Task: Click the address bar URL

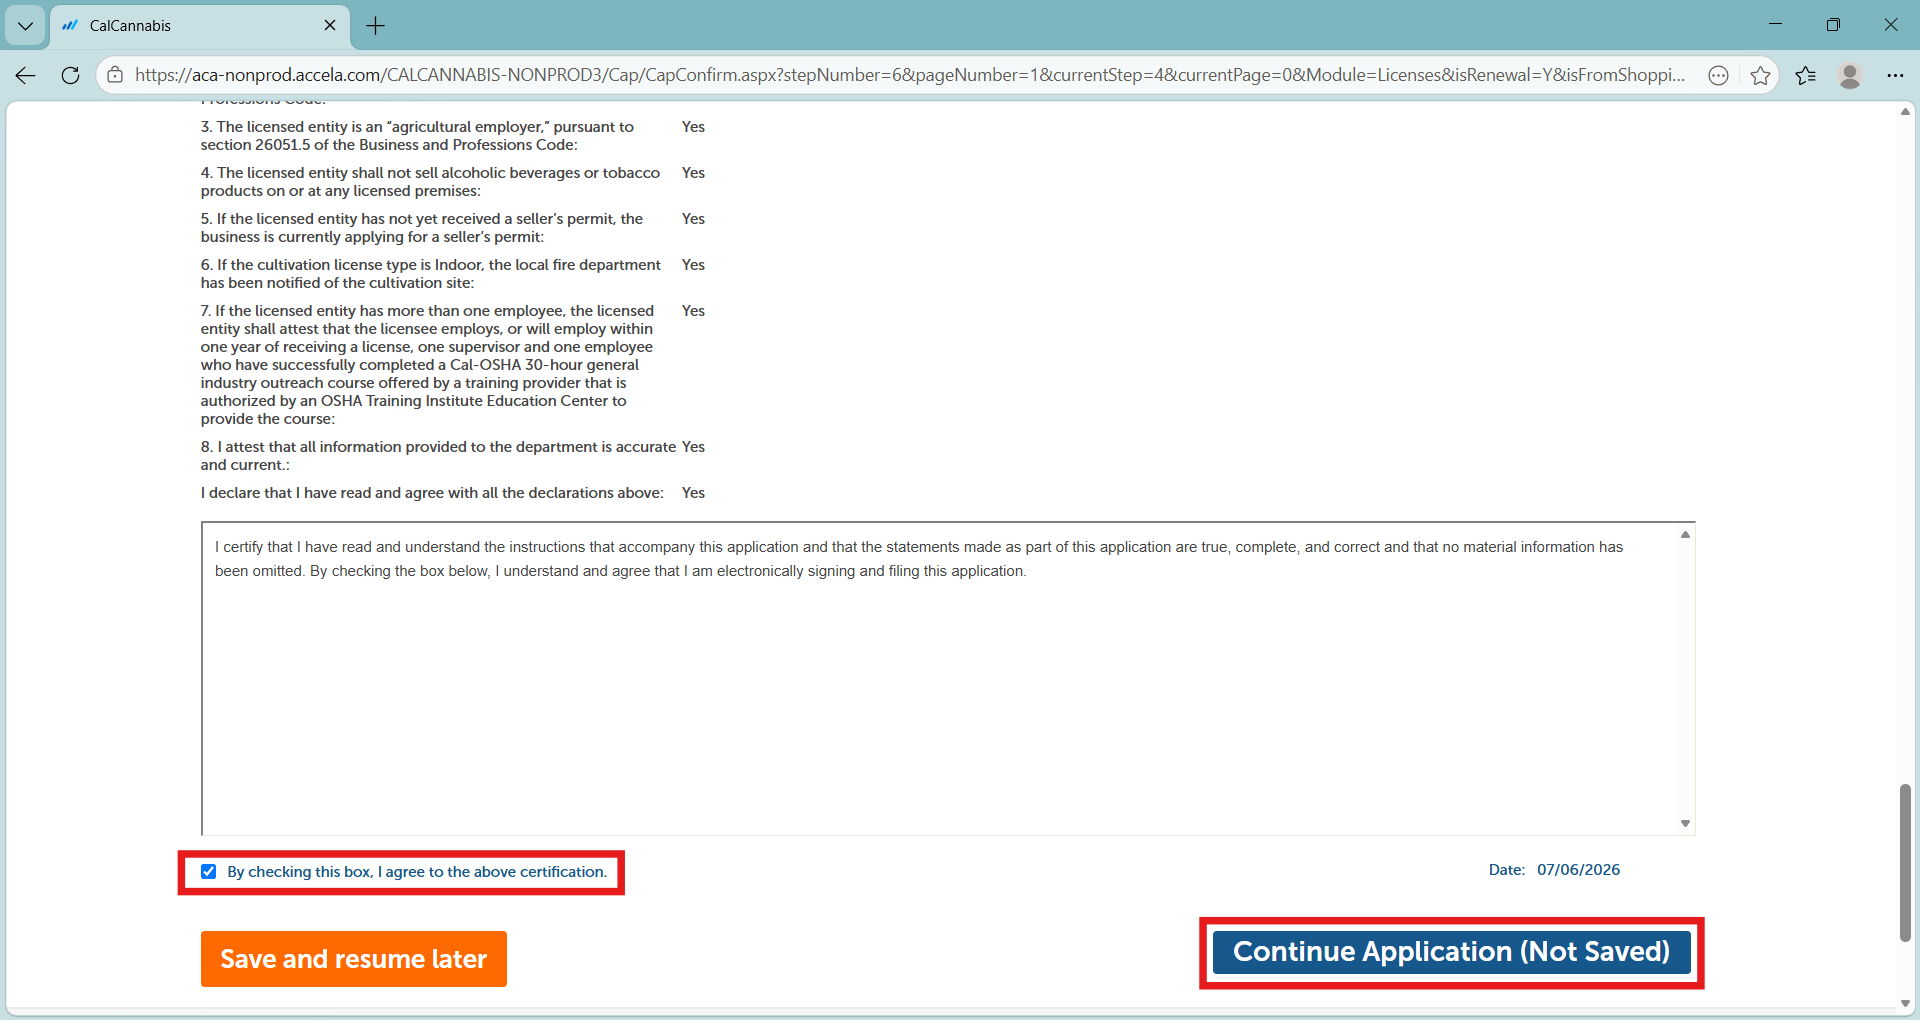Action: 909,75
